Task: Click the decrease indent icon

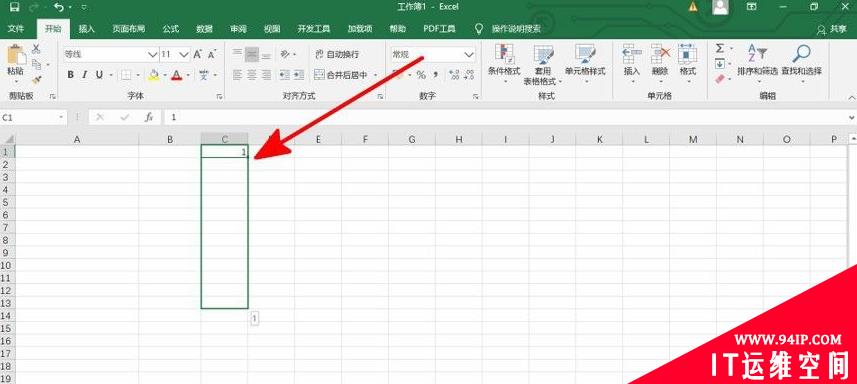Action: click(284, 75)
